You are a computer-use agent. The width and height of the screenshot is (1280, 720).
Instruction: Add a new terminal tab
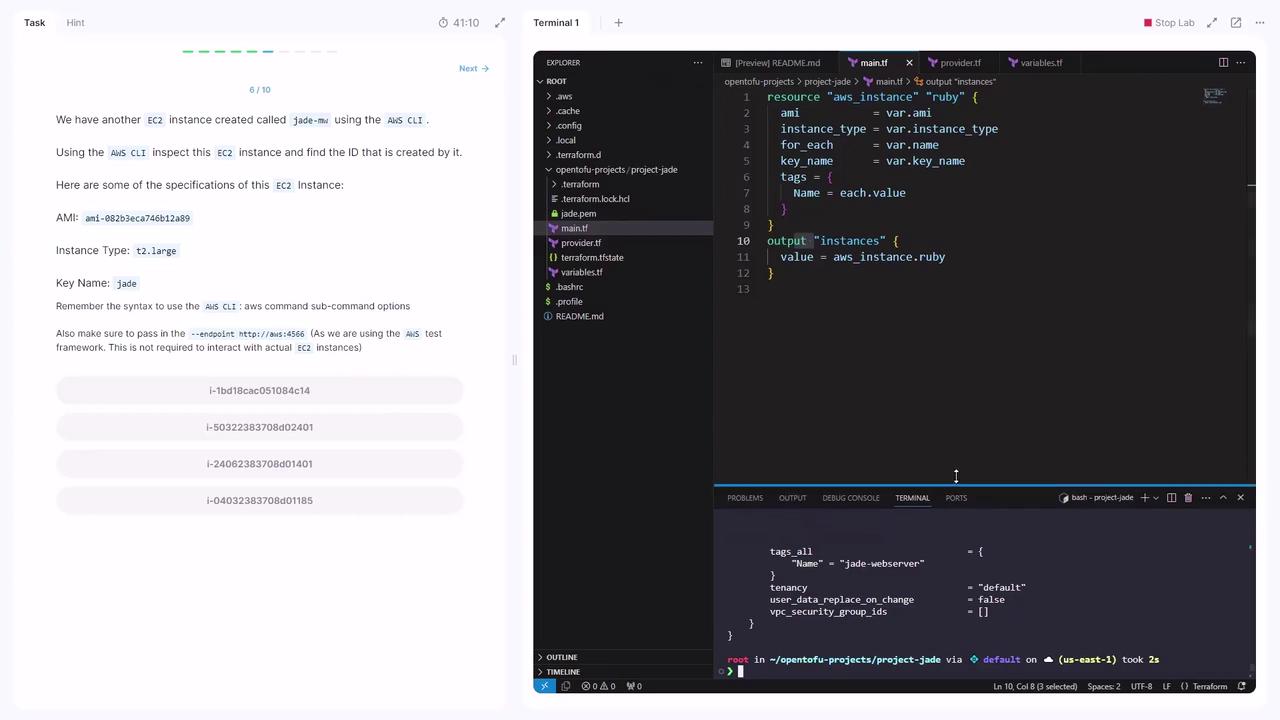tap(618, 22)
